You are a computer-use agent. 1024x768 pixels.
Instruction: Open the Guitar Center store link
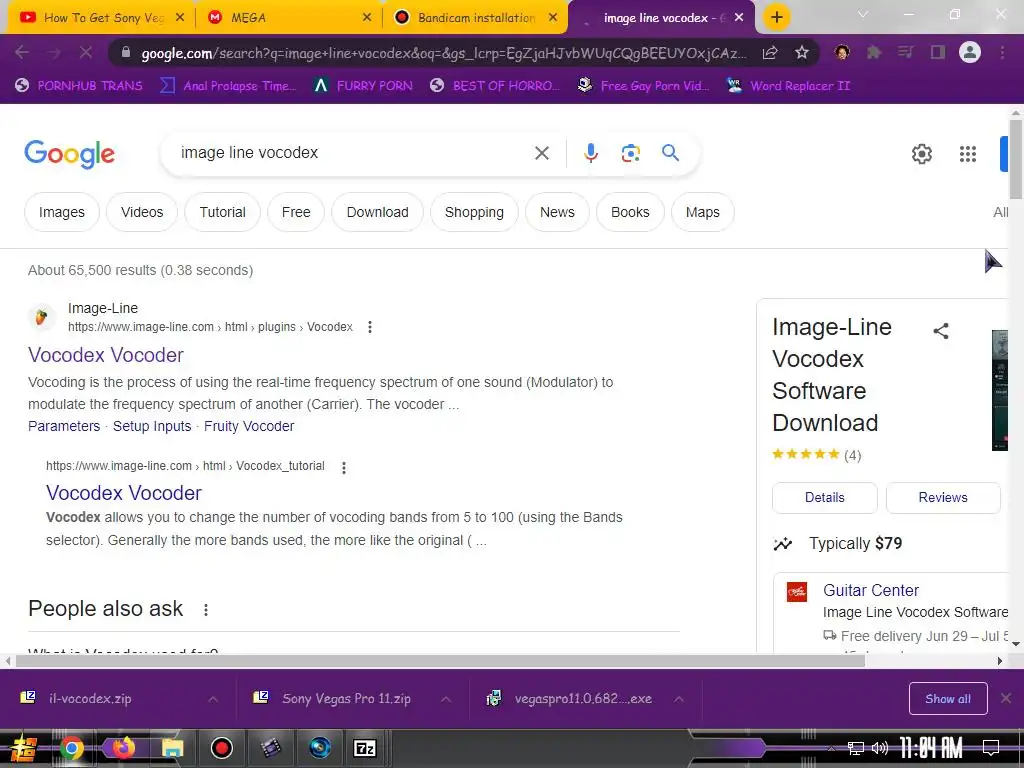[x=871, y=590]
